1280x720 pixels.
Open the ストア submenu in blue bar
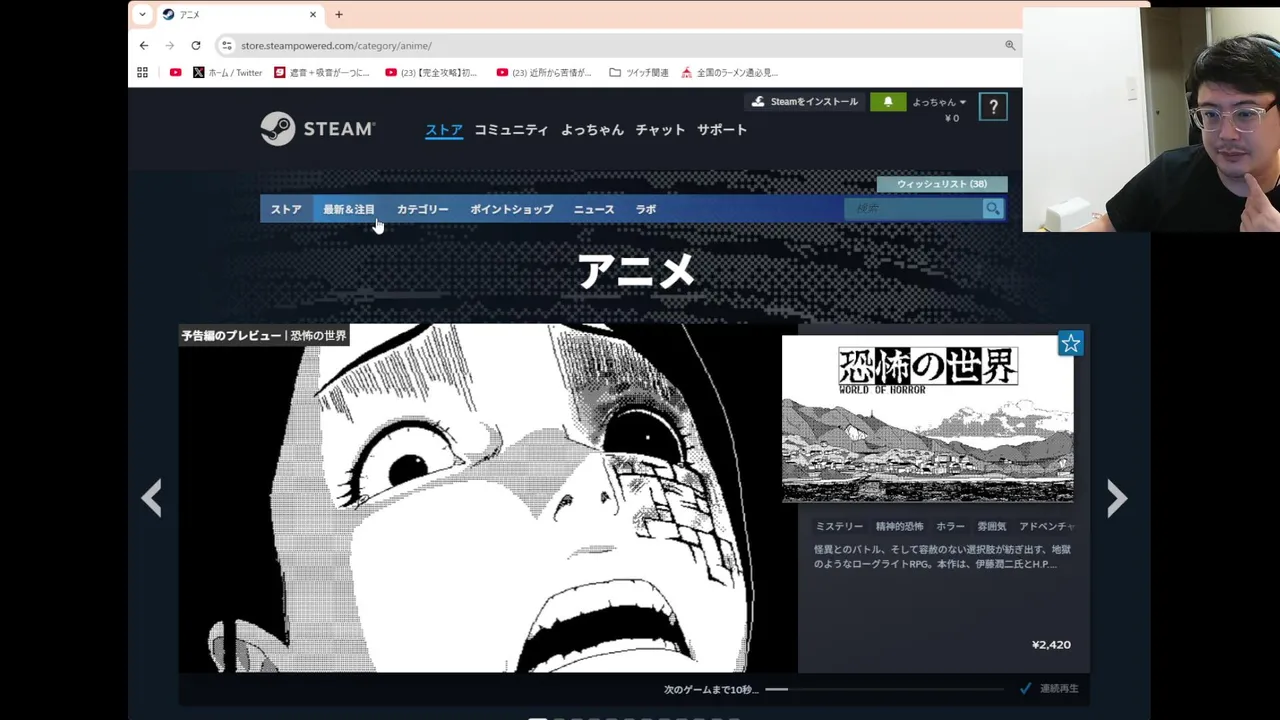point(286,209)
